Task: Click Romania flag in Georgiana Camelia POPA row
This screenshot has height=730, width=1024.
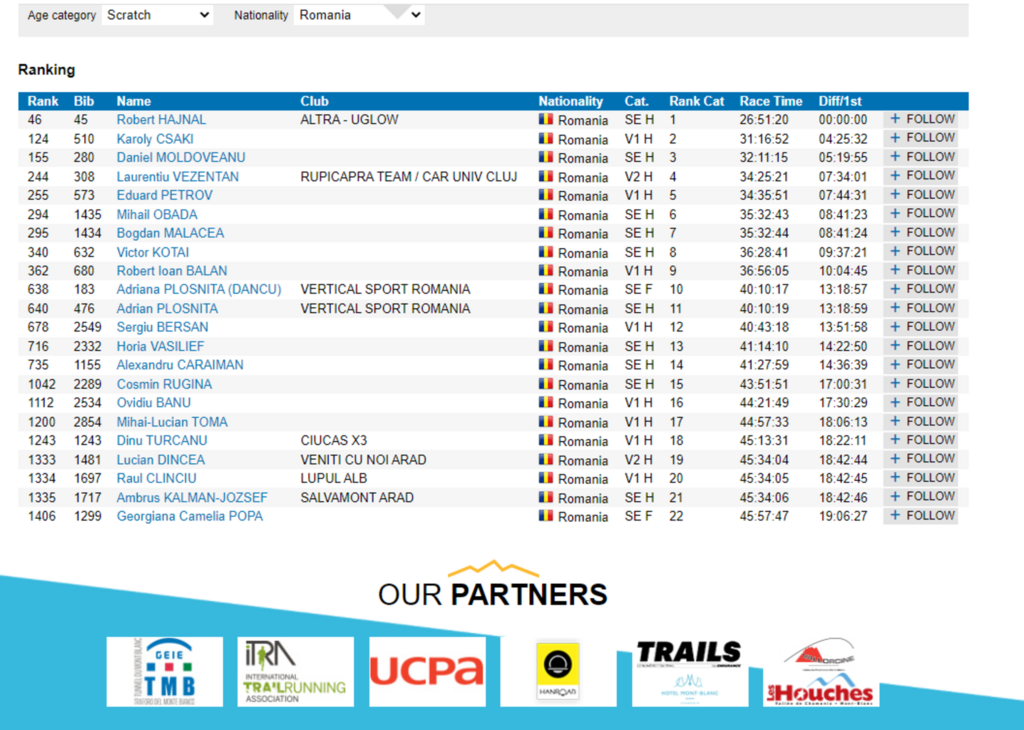Action: click(545, 517)
